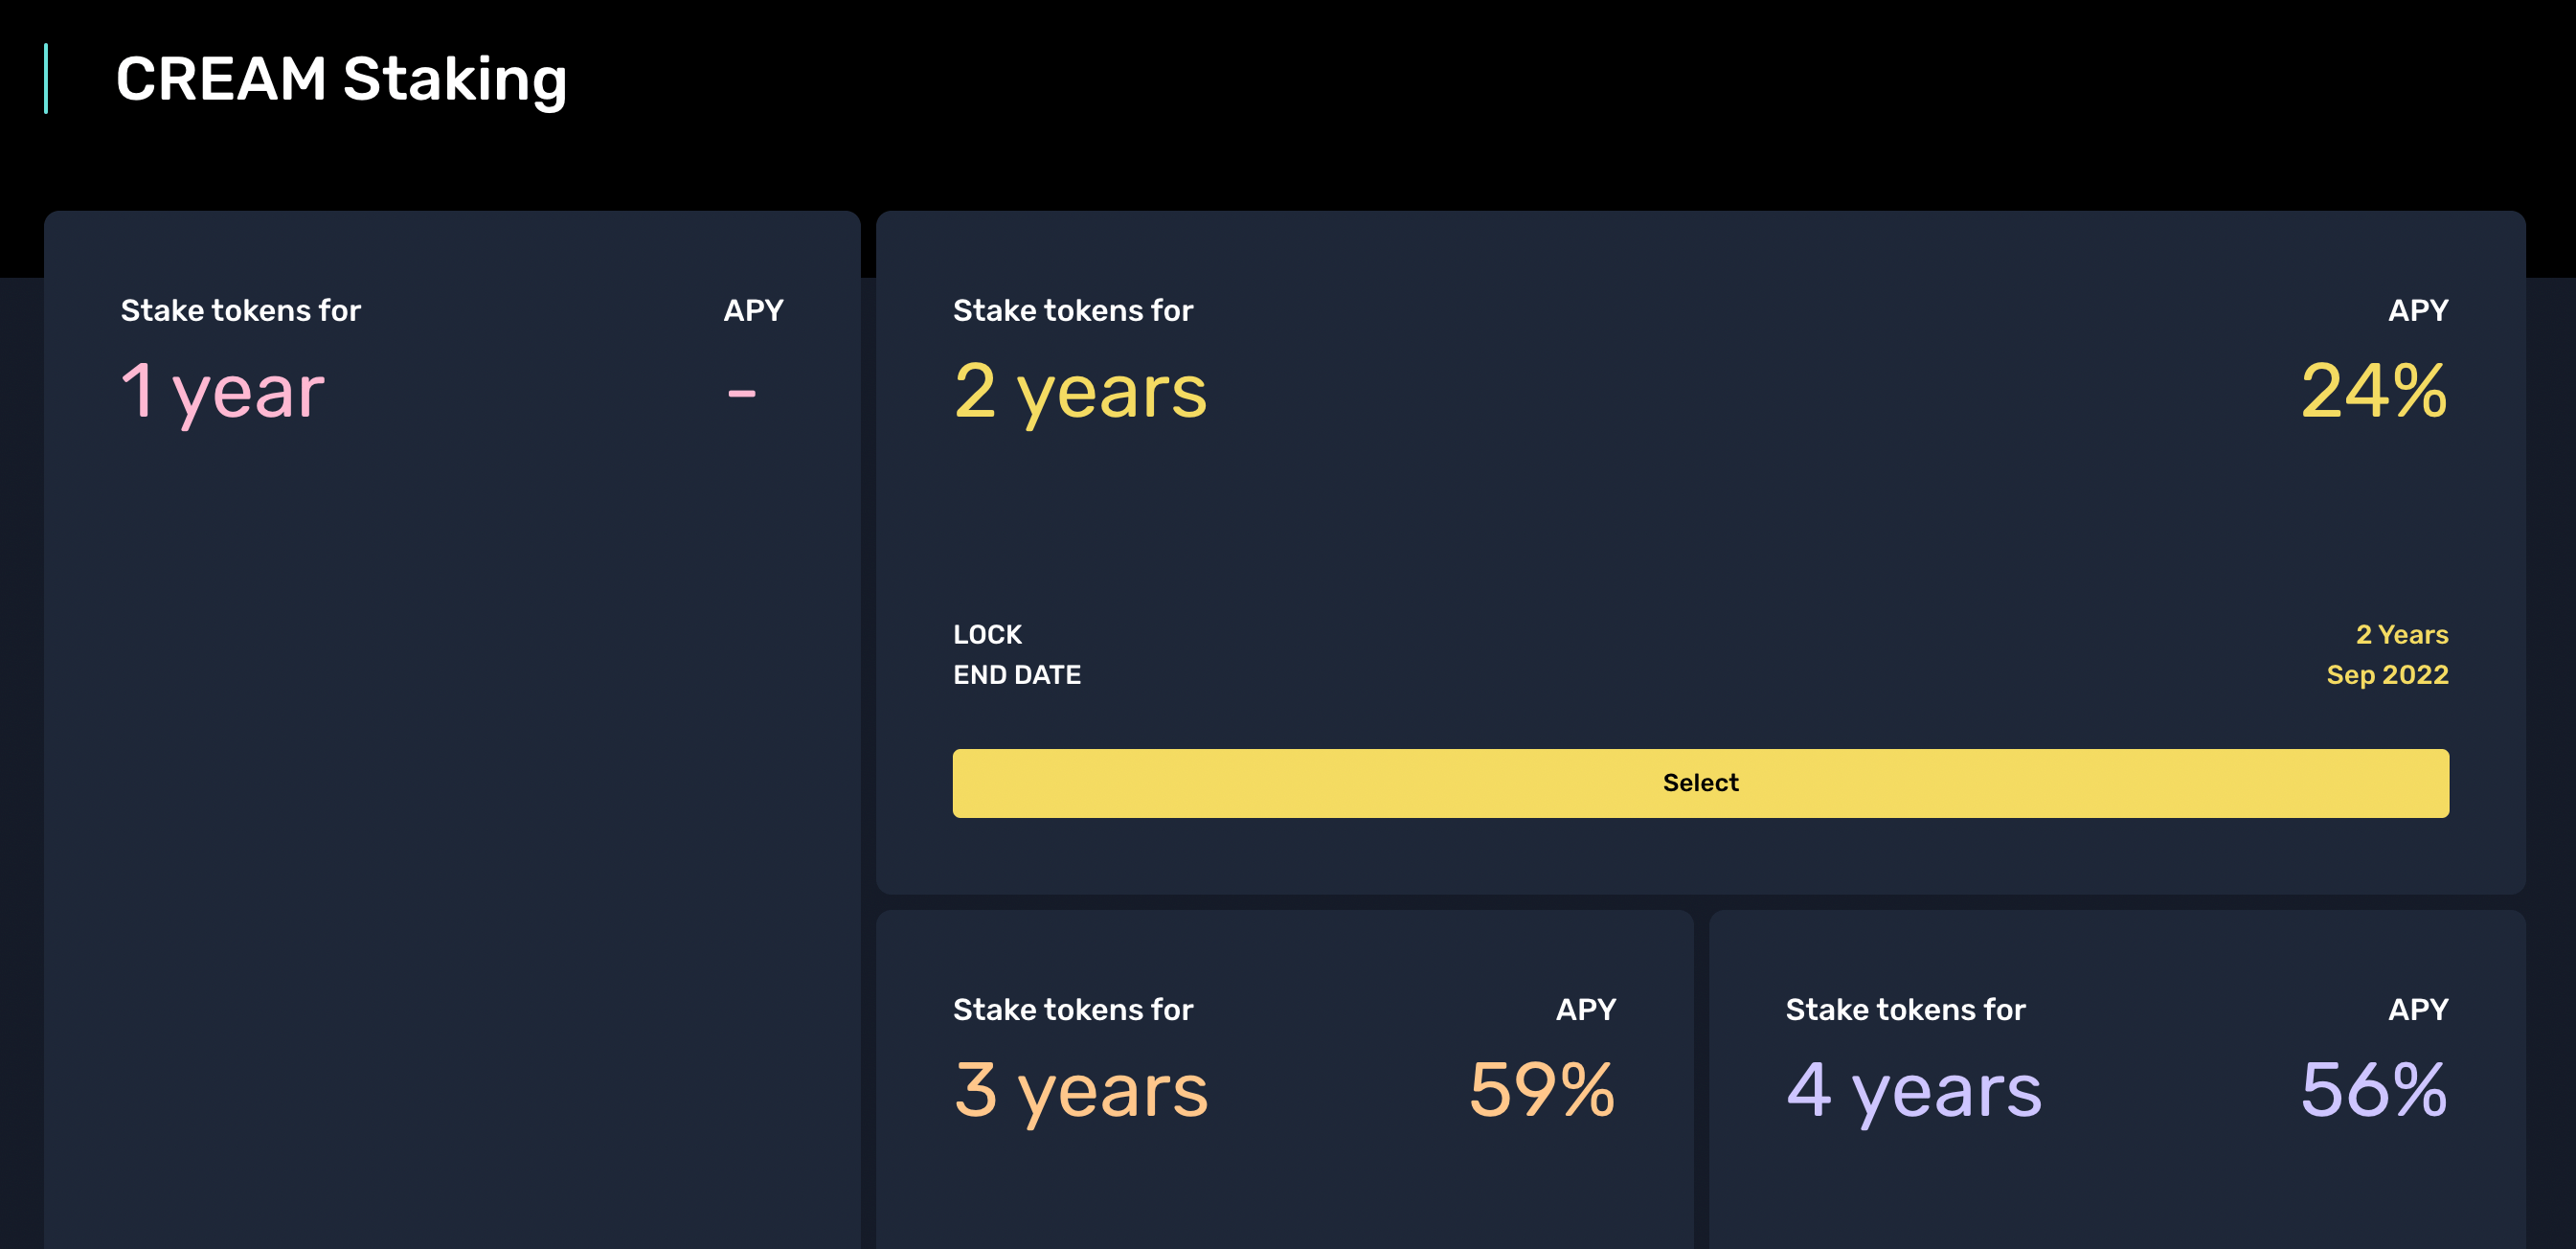Click the 3 years orange text
Image resolution: width=2576 pixels, height=1249 pixels.
[1080, 1089]
